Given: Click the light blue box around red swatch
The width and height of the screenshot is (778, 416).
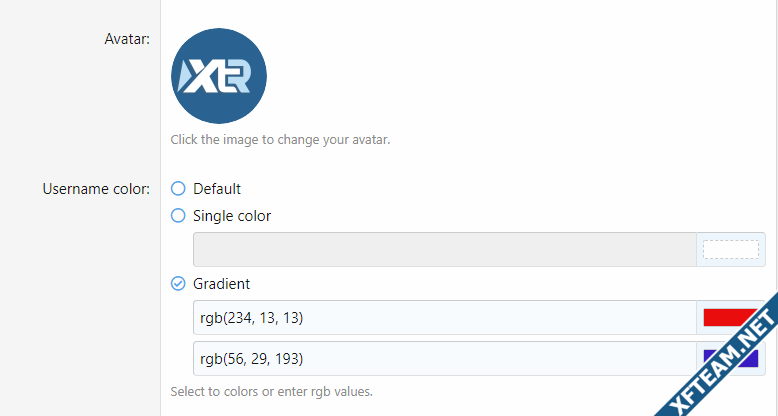Looking at the screenshot, I should point(731,317).
